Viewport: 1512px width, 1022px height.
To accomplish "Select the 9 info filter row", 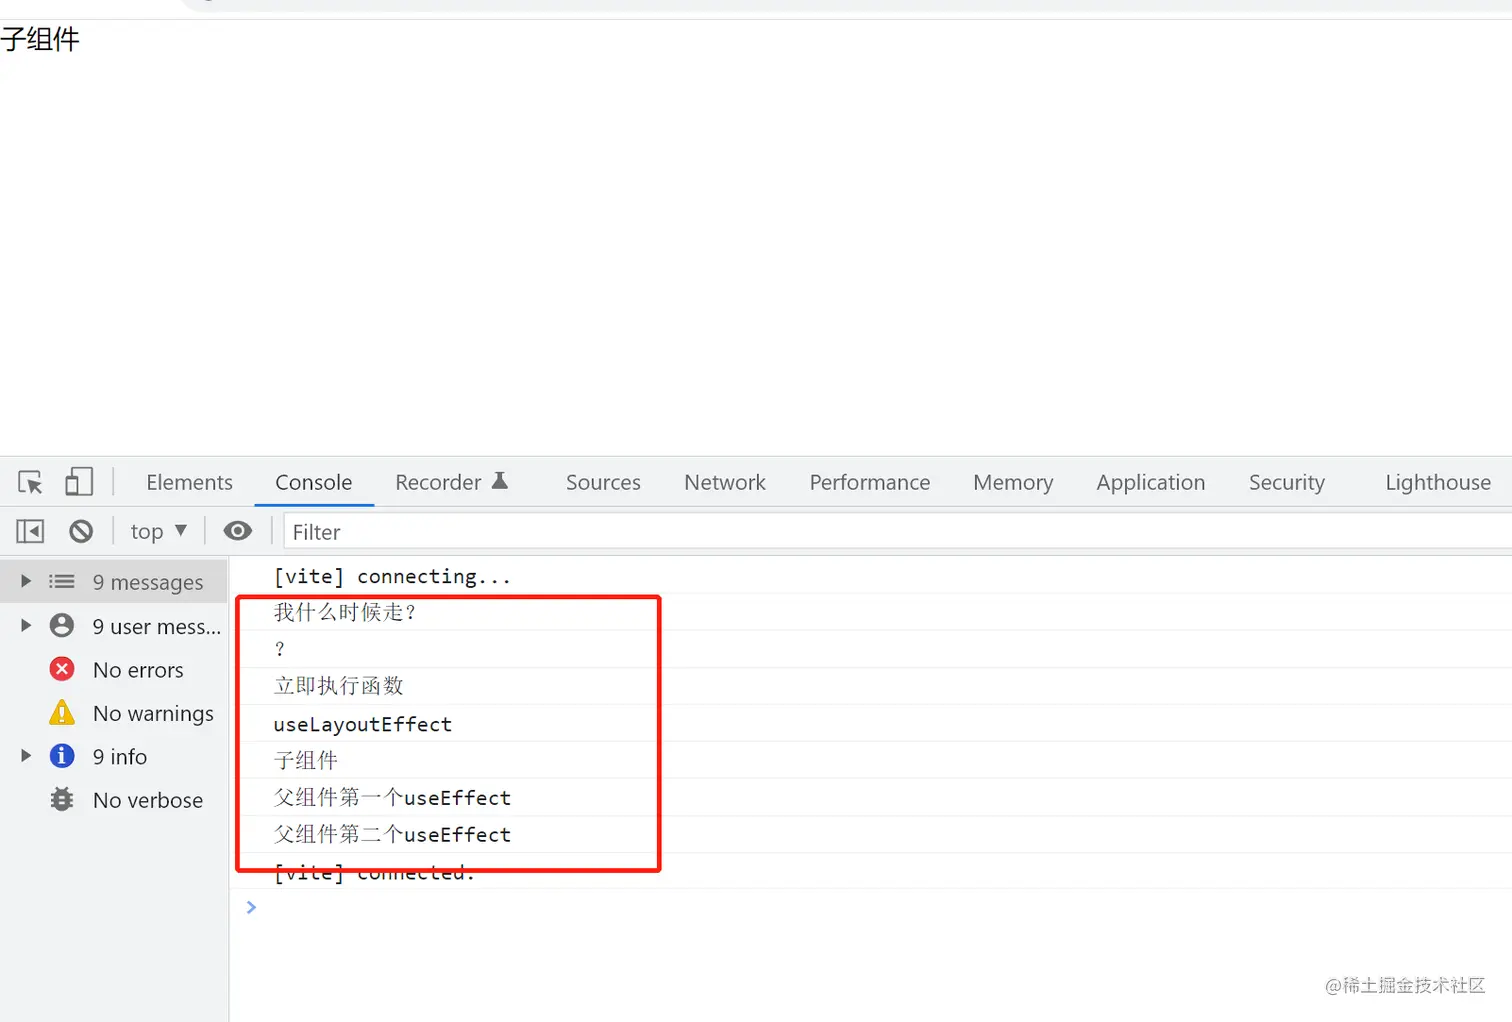I will point(114,756).
